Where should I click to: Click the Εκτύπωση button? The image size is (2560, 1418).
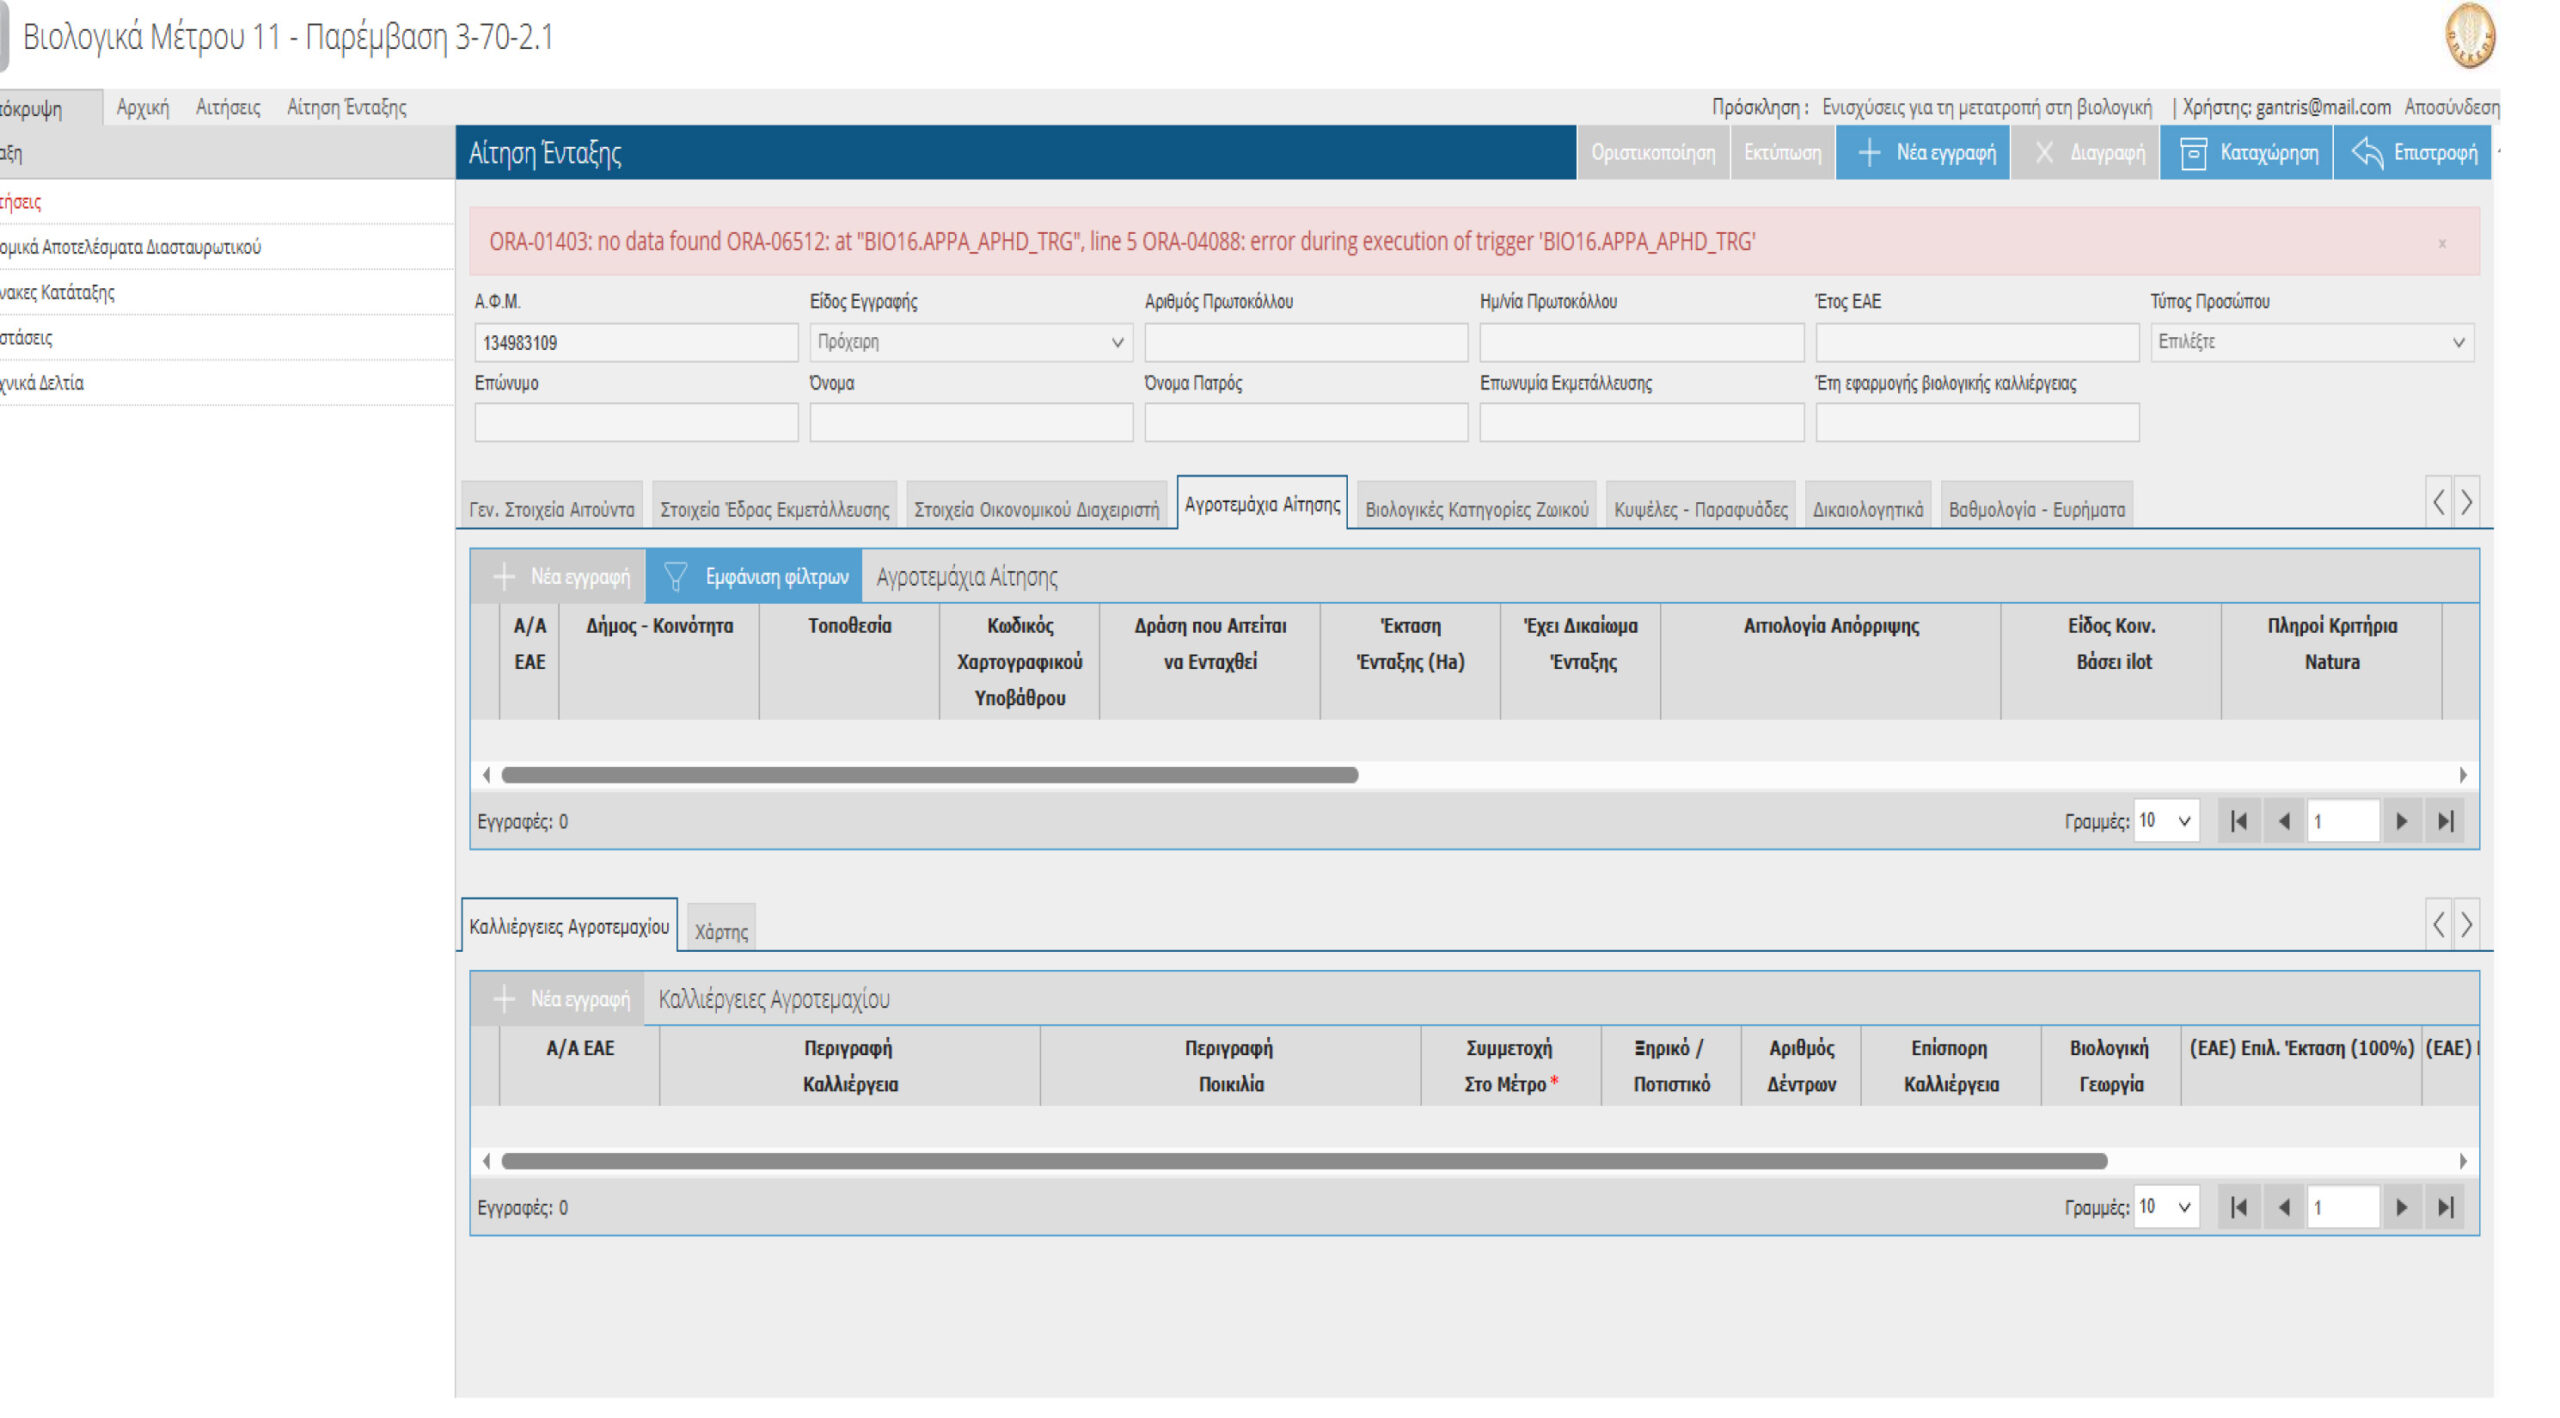[x=1782, y=153]
